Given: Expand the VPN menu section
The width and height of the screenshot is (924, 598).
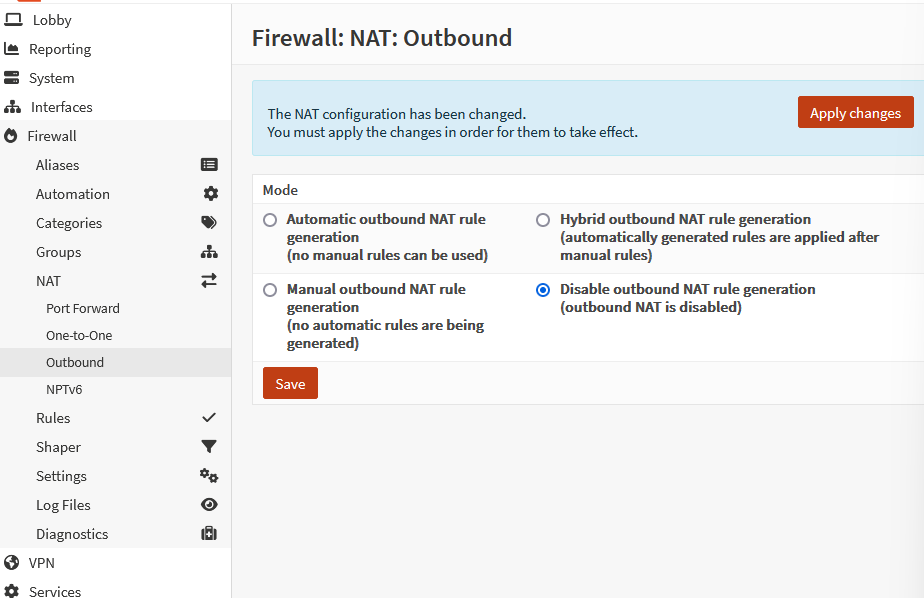Looking at the screenshot, I should click(42, 563).
